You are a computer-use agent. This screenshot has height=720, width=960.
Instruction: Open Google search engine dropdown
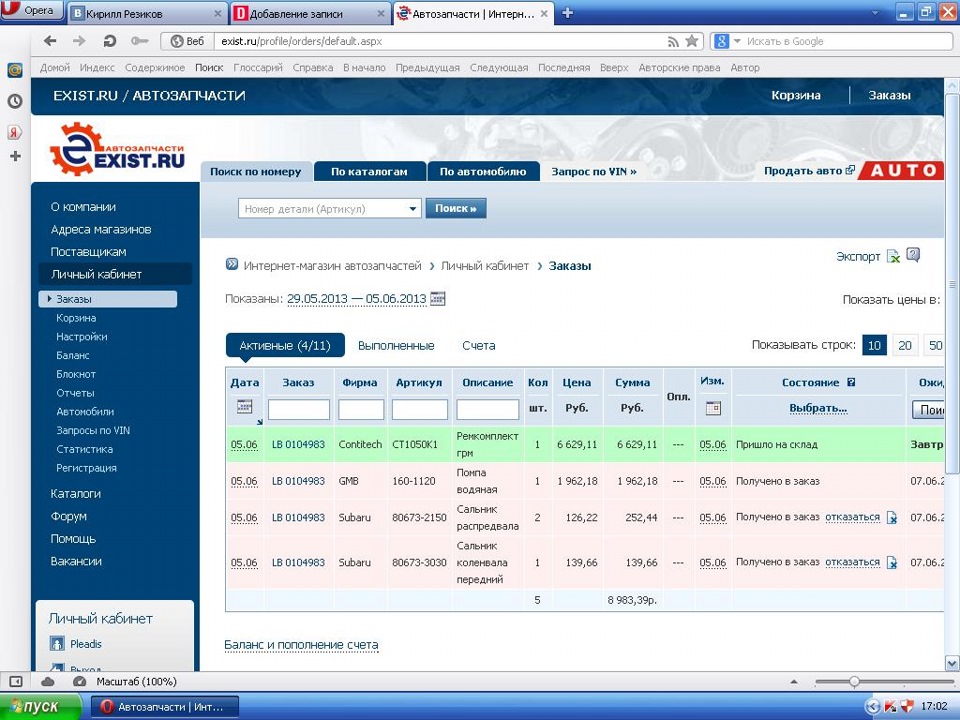pos(737,41)
